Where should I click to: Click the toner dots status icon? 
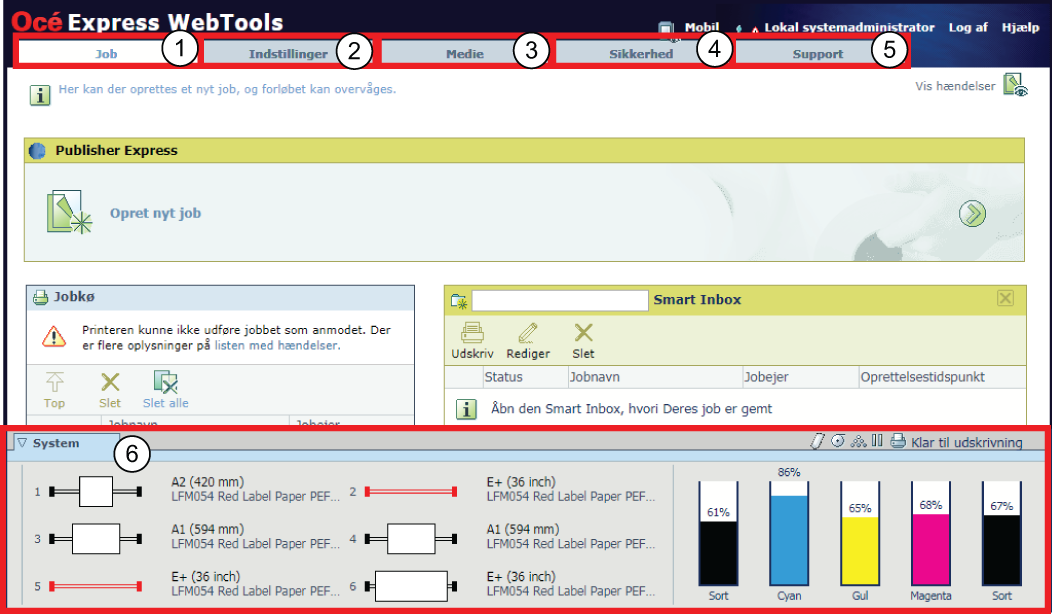tap(858, 441)
